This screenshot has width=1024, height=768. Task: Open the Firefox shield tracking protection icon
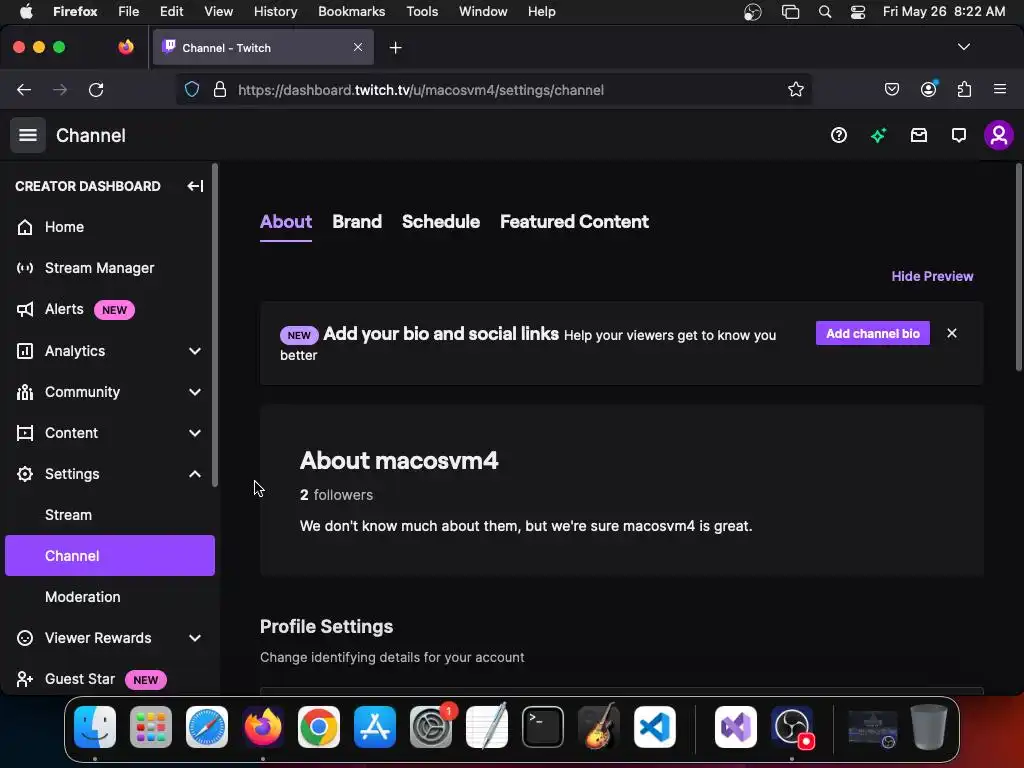click(192, 89)
